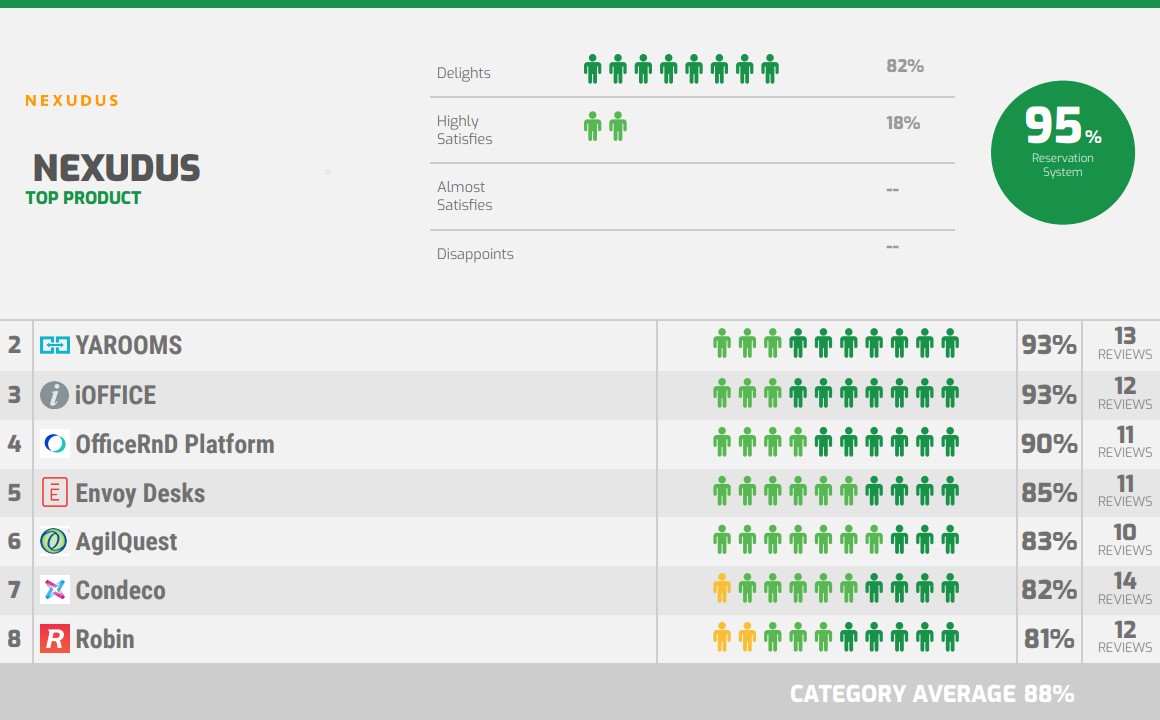Open the OfficeRnD Platform product name

pos(175,444)
